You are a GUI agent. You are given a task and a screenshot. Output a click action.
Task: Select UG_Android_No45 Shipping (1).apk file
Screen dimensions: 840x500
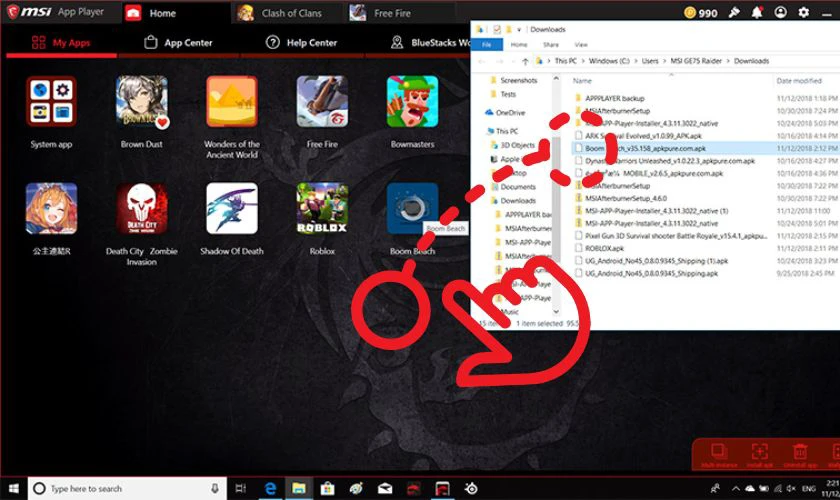[x=656, y=261]
